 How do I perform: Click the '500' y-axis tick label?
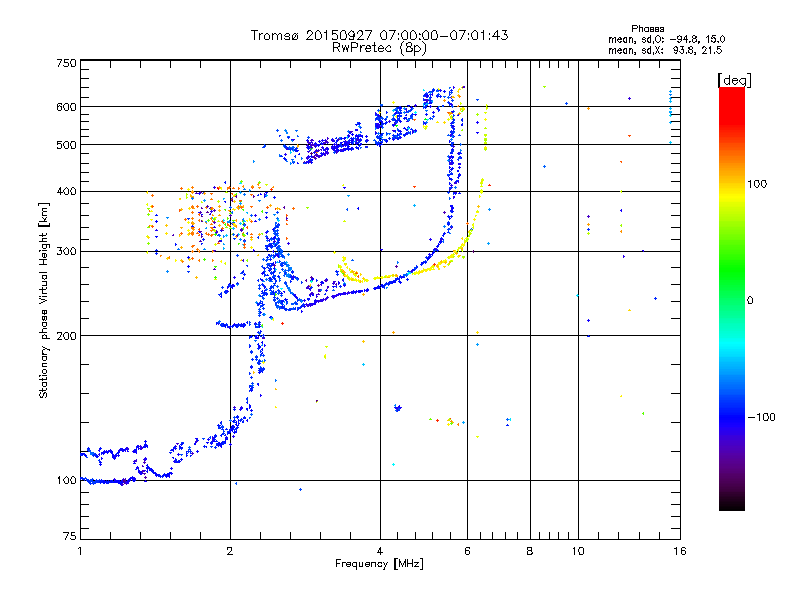point(66,145)
